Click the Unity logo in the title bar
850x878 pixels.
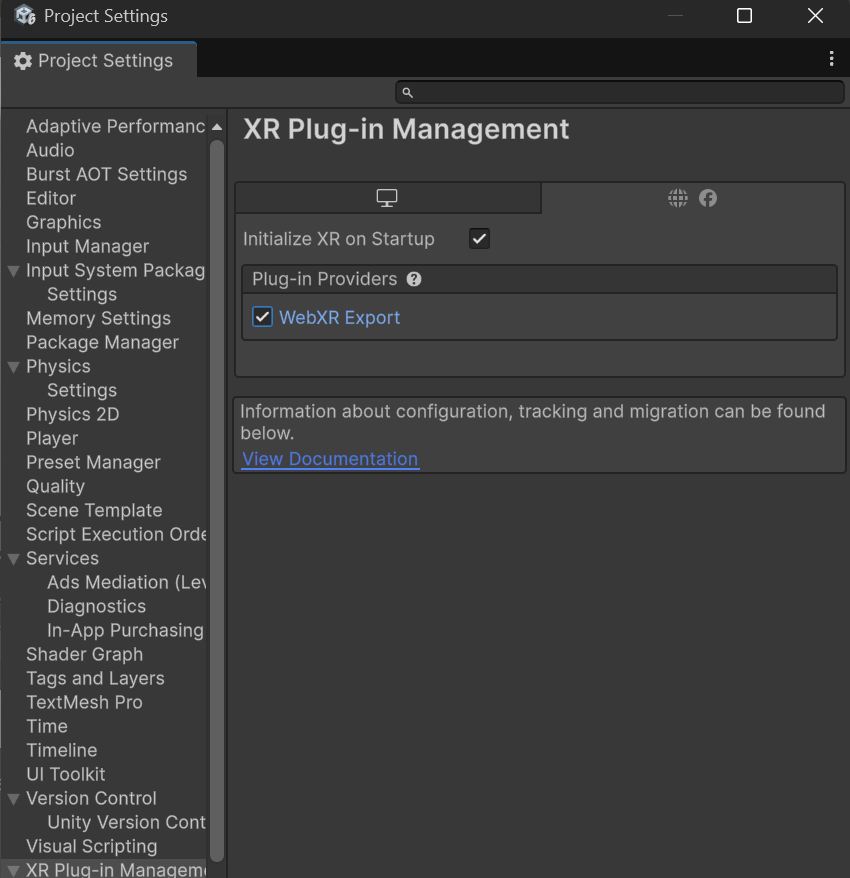[25, 16]
